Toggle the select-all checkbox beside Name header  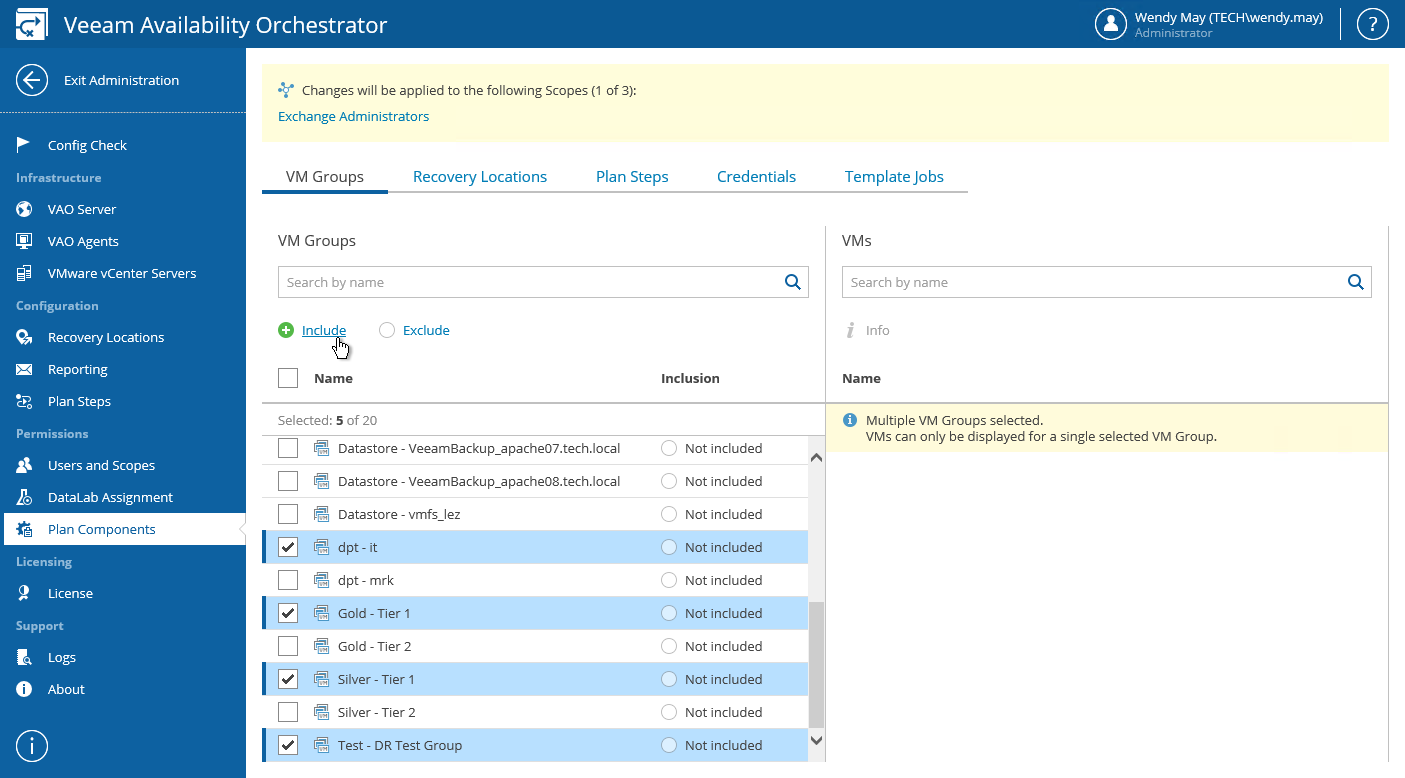(288, 378)
